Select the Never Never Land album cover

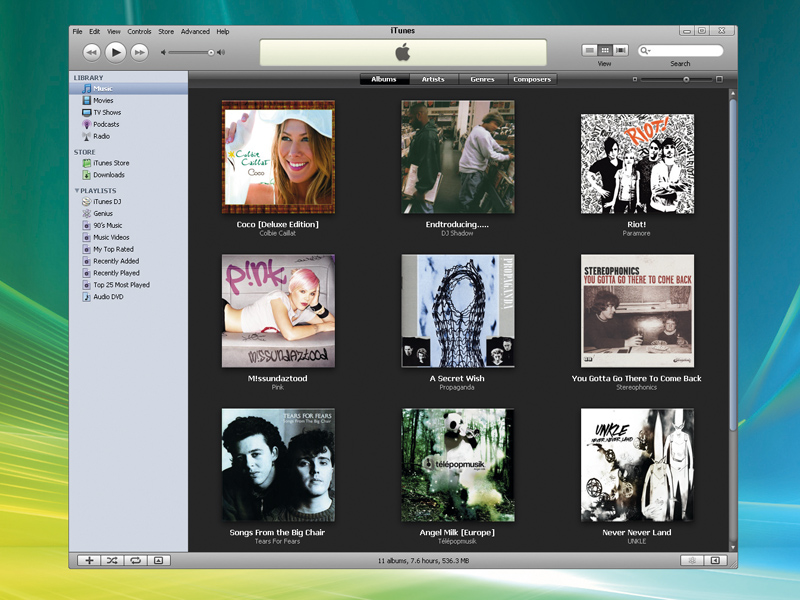click(637, 465)
